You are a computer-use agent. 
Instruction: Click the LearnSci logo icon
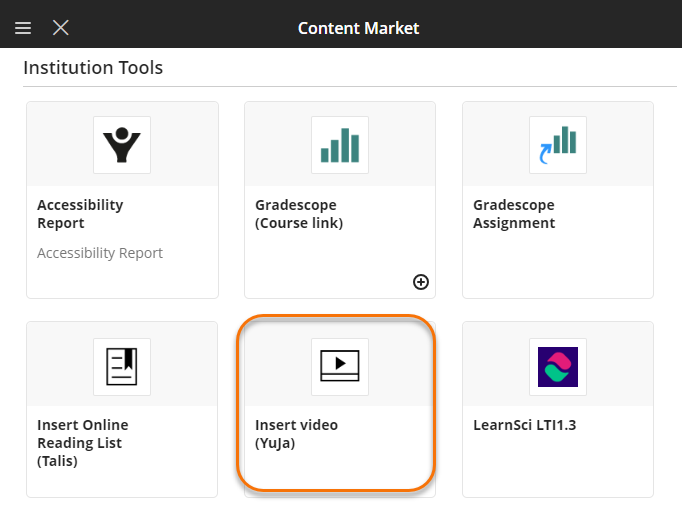tap(557, 366)
